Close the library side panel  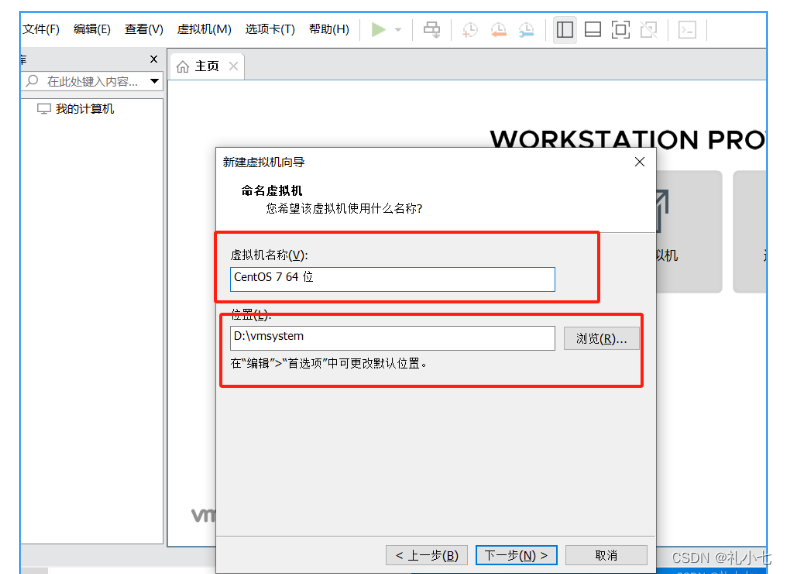pyautogui.click(x=154, y=59)
